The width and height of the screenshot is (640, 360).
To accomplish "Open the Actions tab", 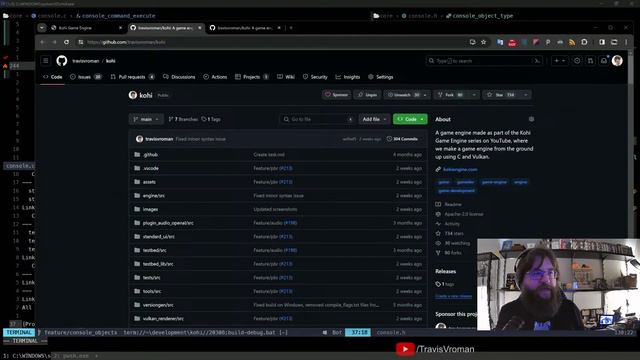I will pos(215,77).
